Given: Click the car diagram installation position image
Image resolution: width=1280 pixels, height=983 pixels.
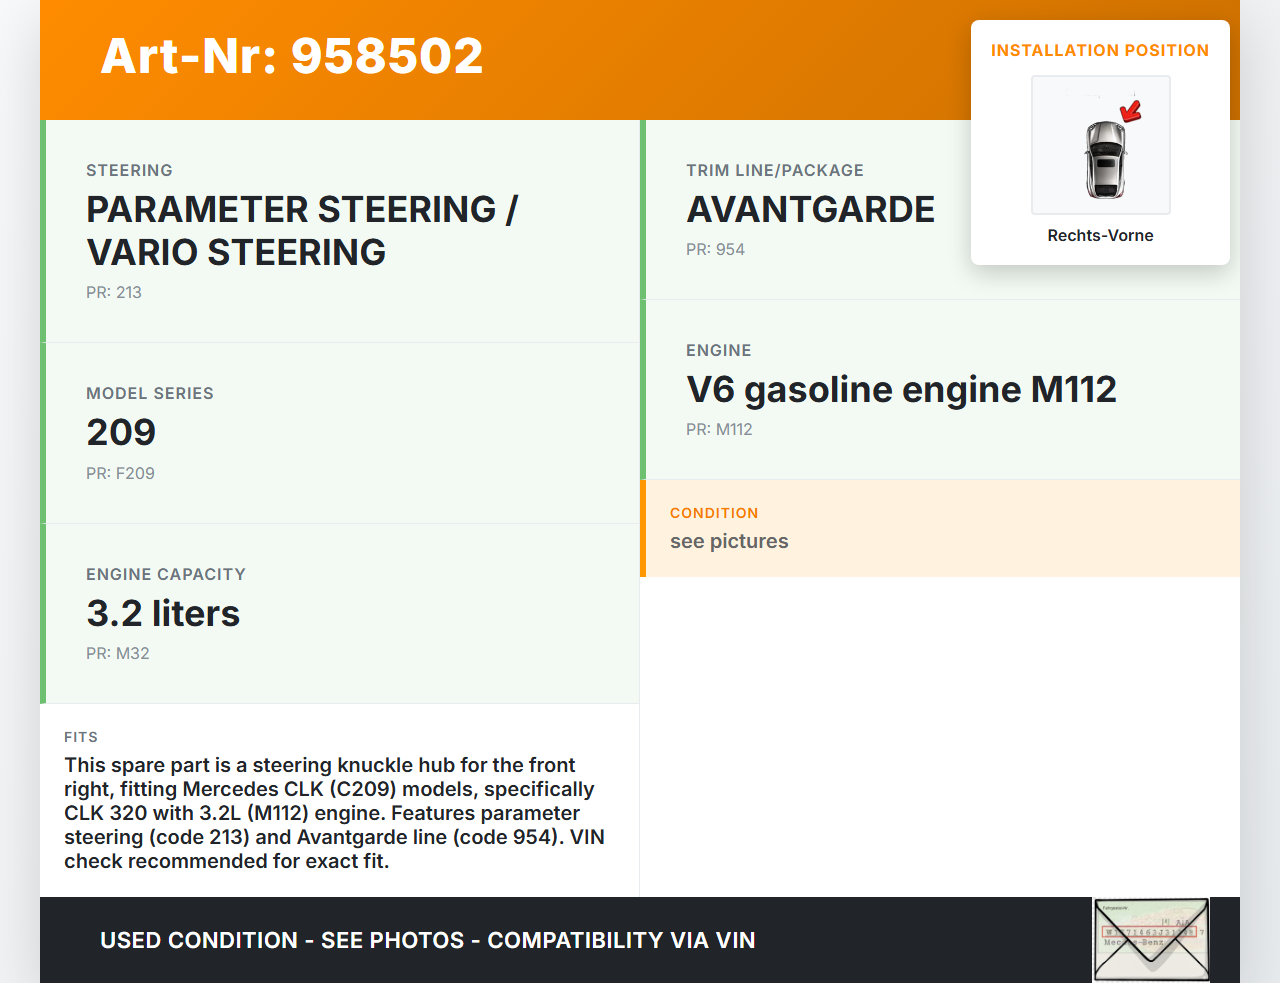Looking at the screenshot, I should pos(1101,145).
